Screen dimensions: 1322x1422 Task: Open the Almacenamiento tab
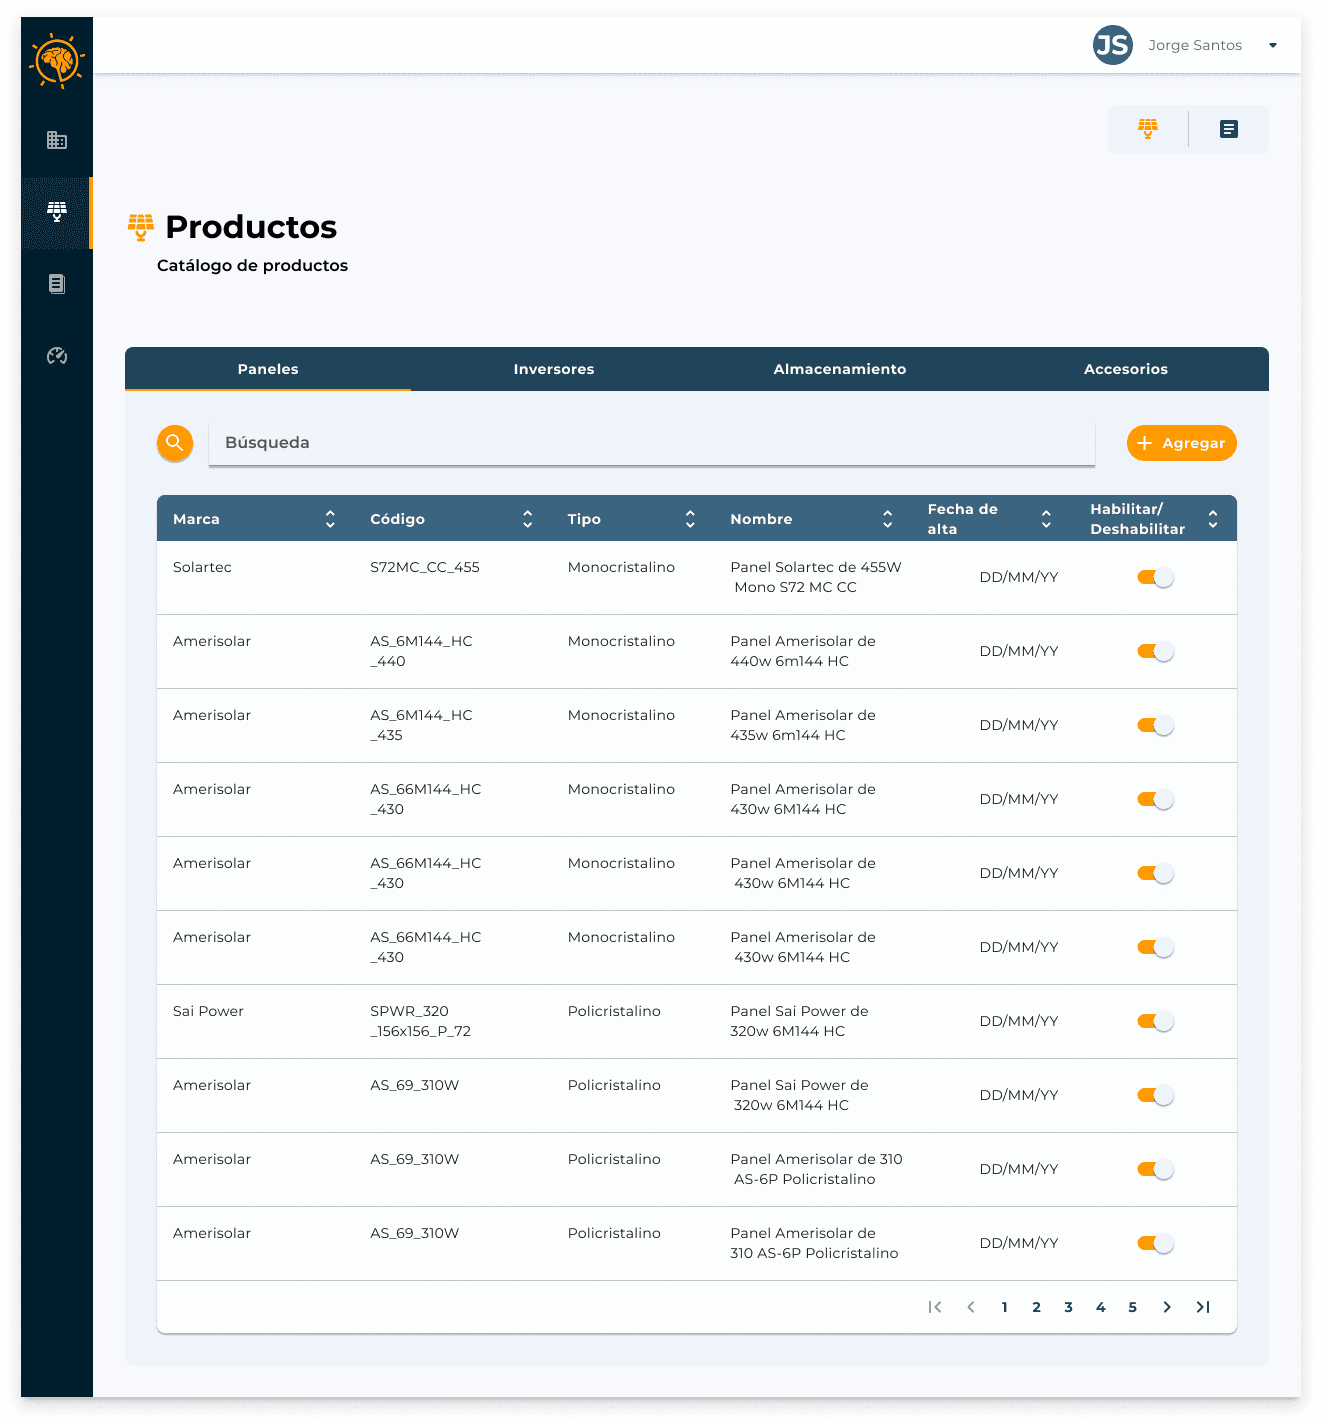pyautogui.click(x=840, y=369)
